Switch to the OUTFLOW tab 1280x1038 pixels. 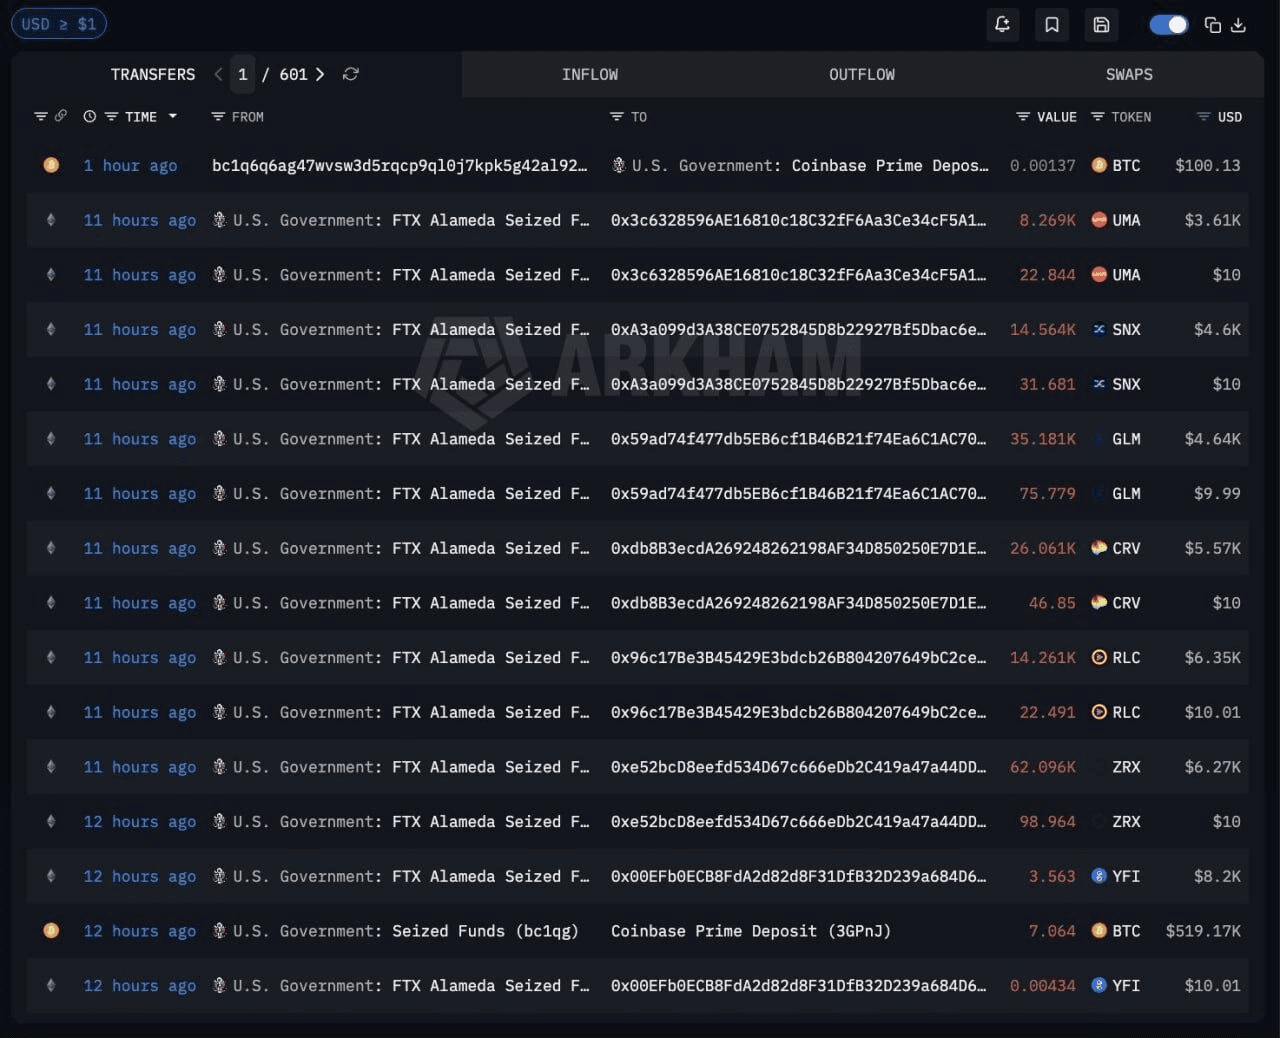click(862, 74)
